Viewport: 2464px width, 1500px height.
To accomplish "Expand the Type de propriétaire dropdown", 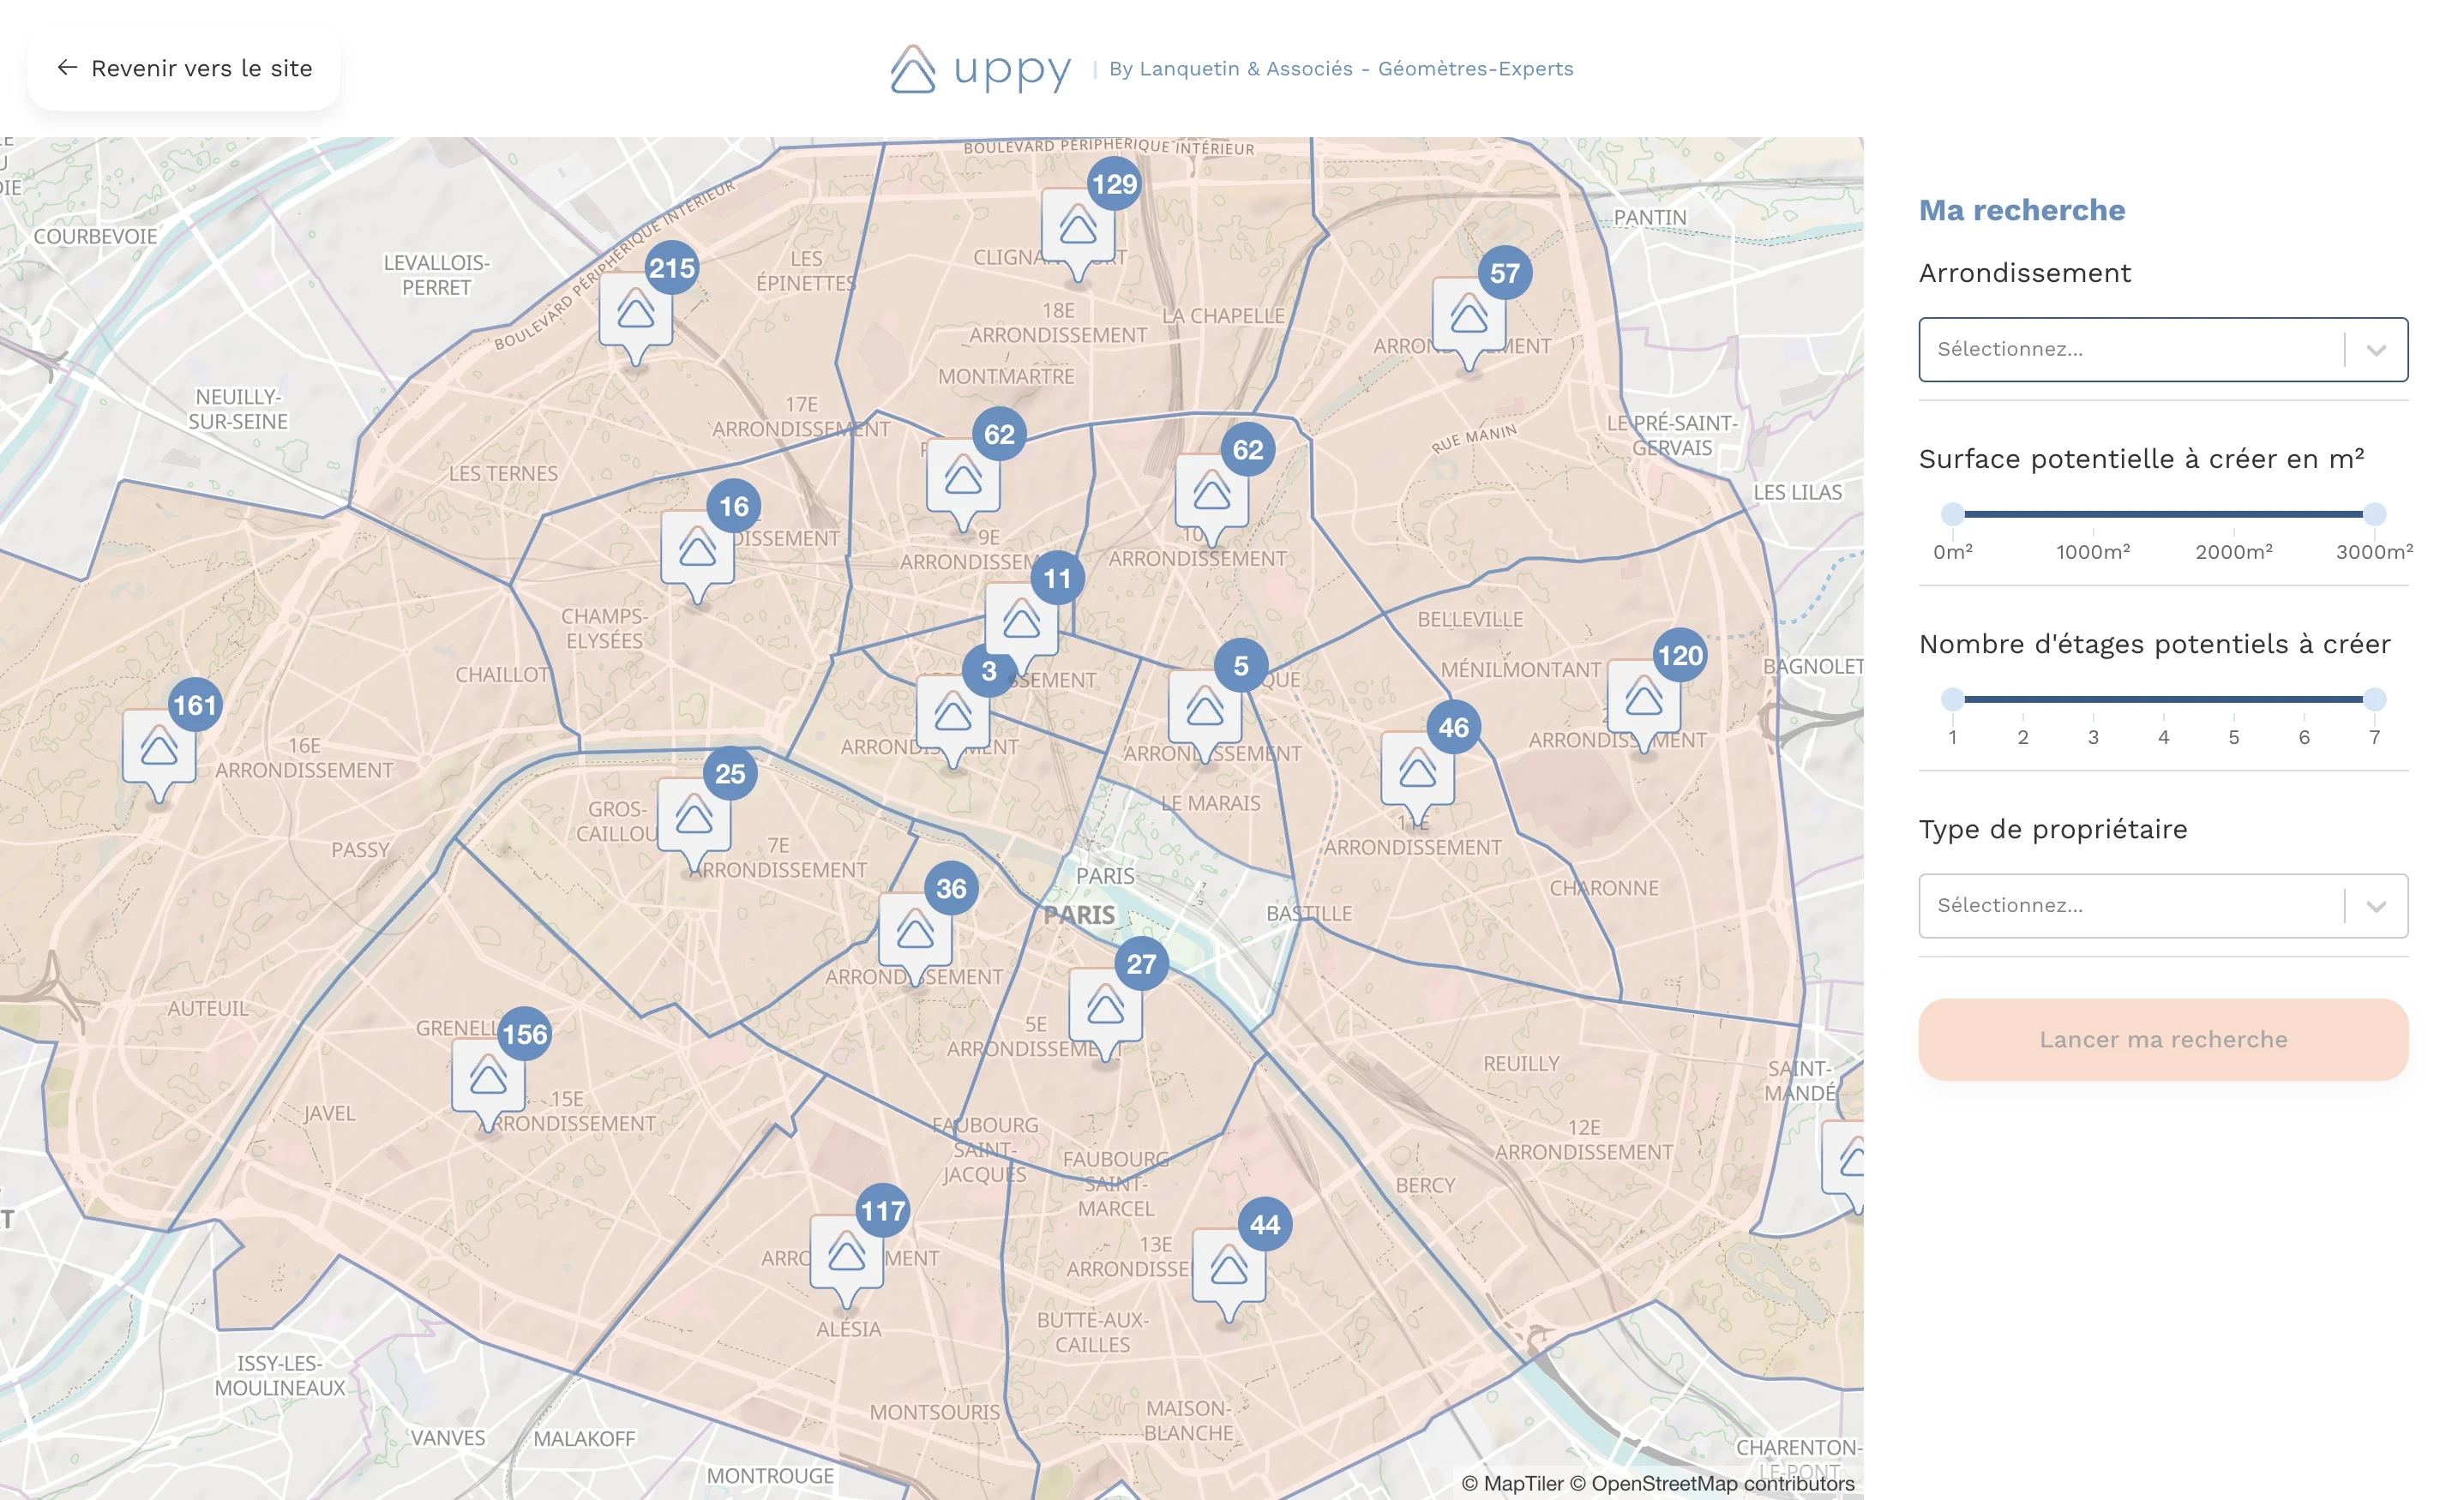I will pos(2130,905).
